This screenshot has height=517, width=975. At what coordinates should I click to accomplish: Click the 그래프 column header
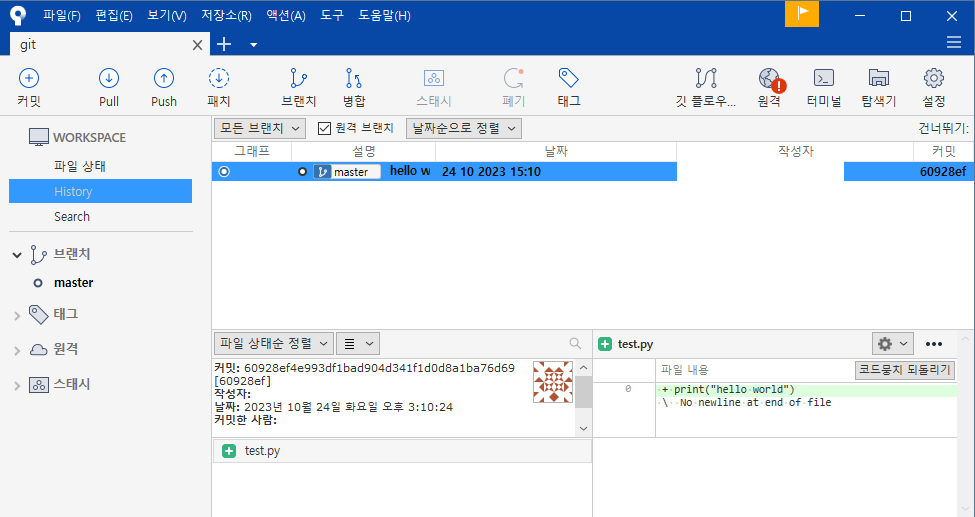coord(252,151)
